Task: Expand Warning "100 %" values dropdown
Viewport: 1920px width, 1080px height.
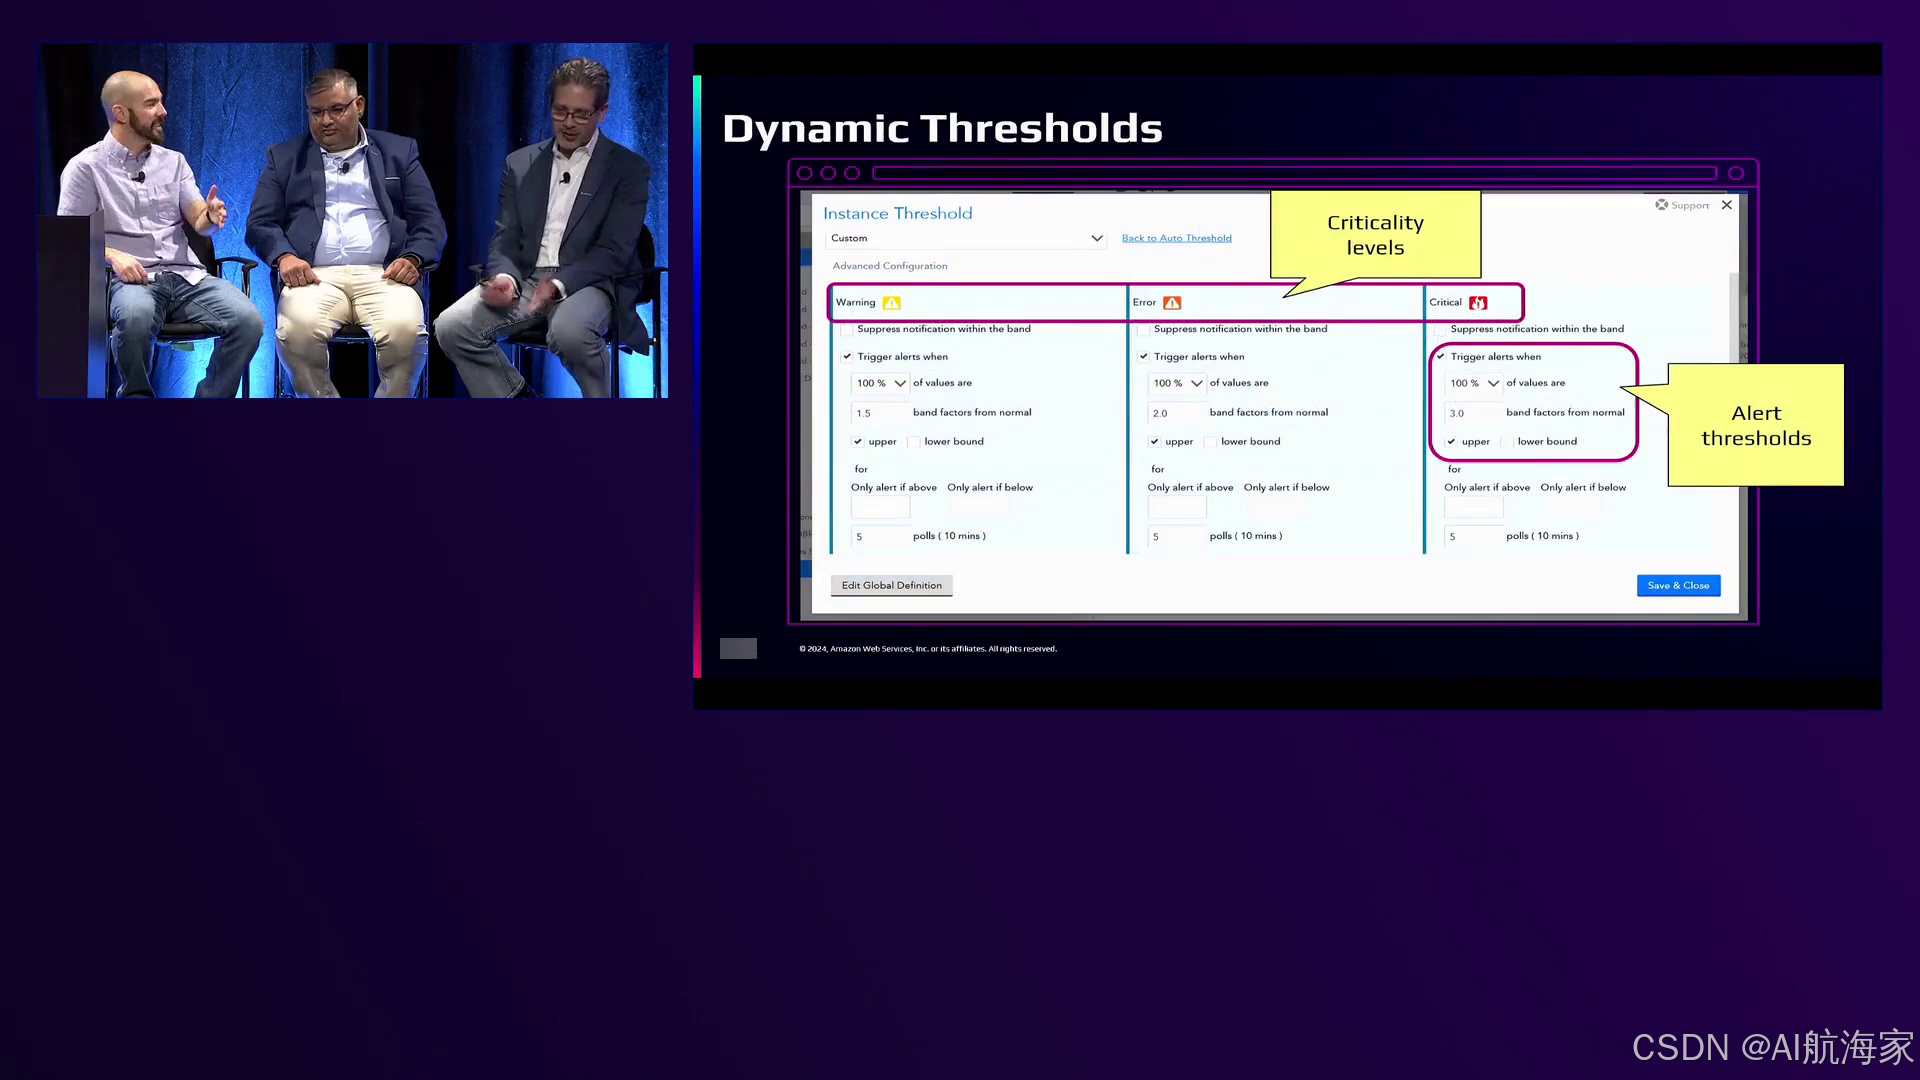Action: 880,384
